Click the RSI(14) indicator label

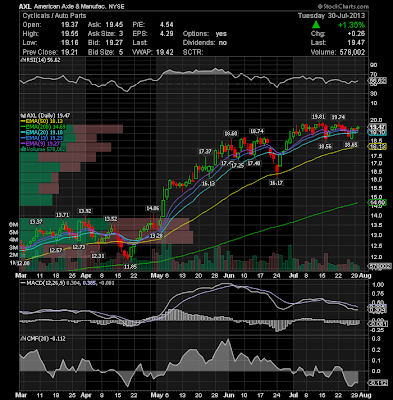pos(41,60)
